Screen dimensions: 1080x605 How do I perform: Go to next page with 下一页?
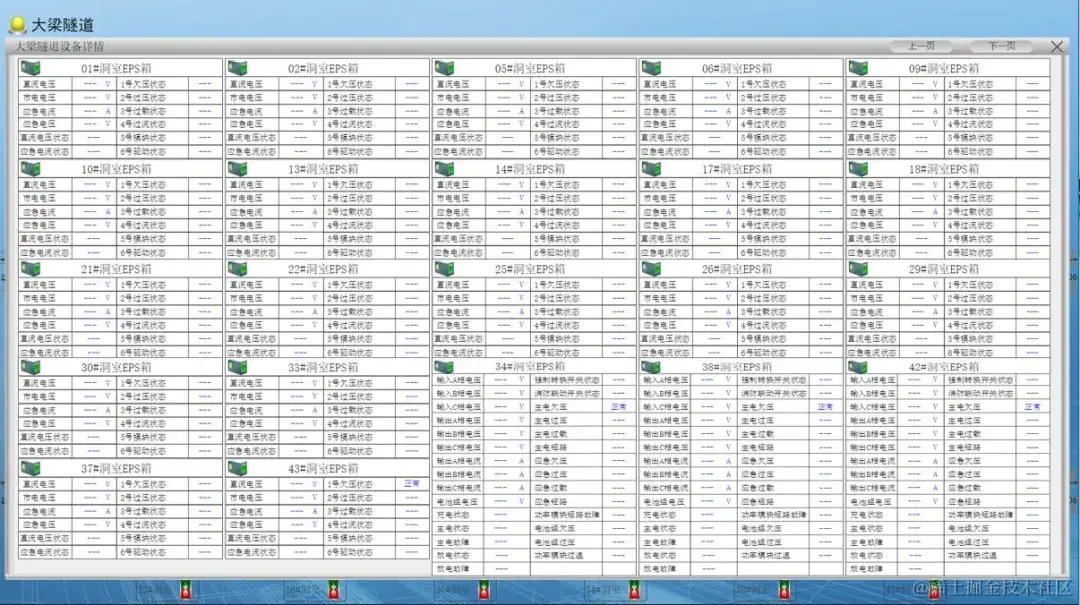1001,46
